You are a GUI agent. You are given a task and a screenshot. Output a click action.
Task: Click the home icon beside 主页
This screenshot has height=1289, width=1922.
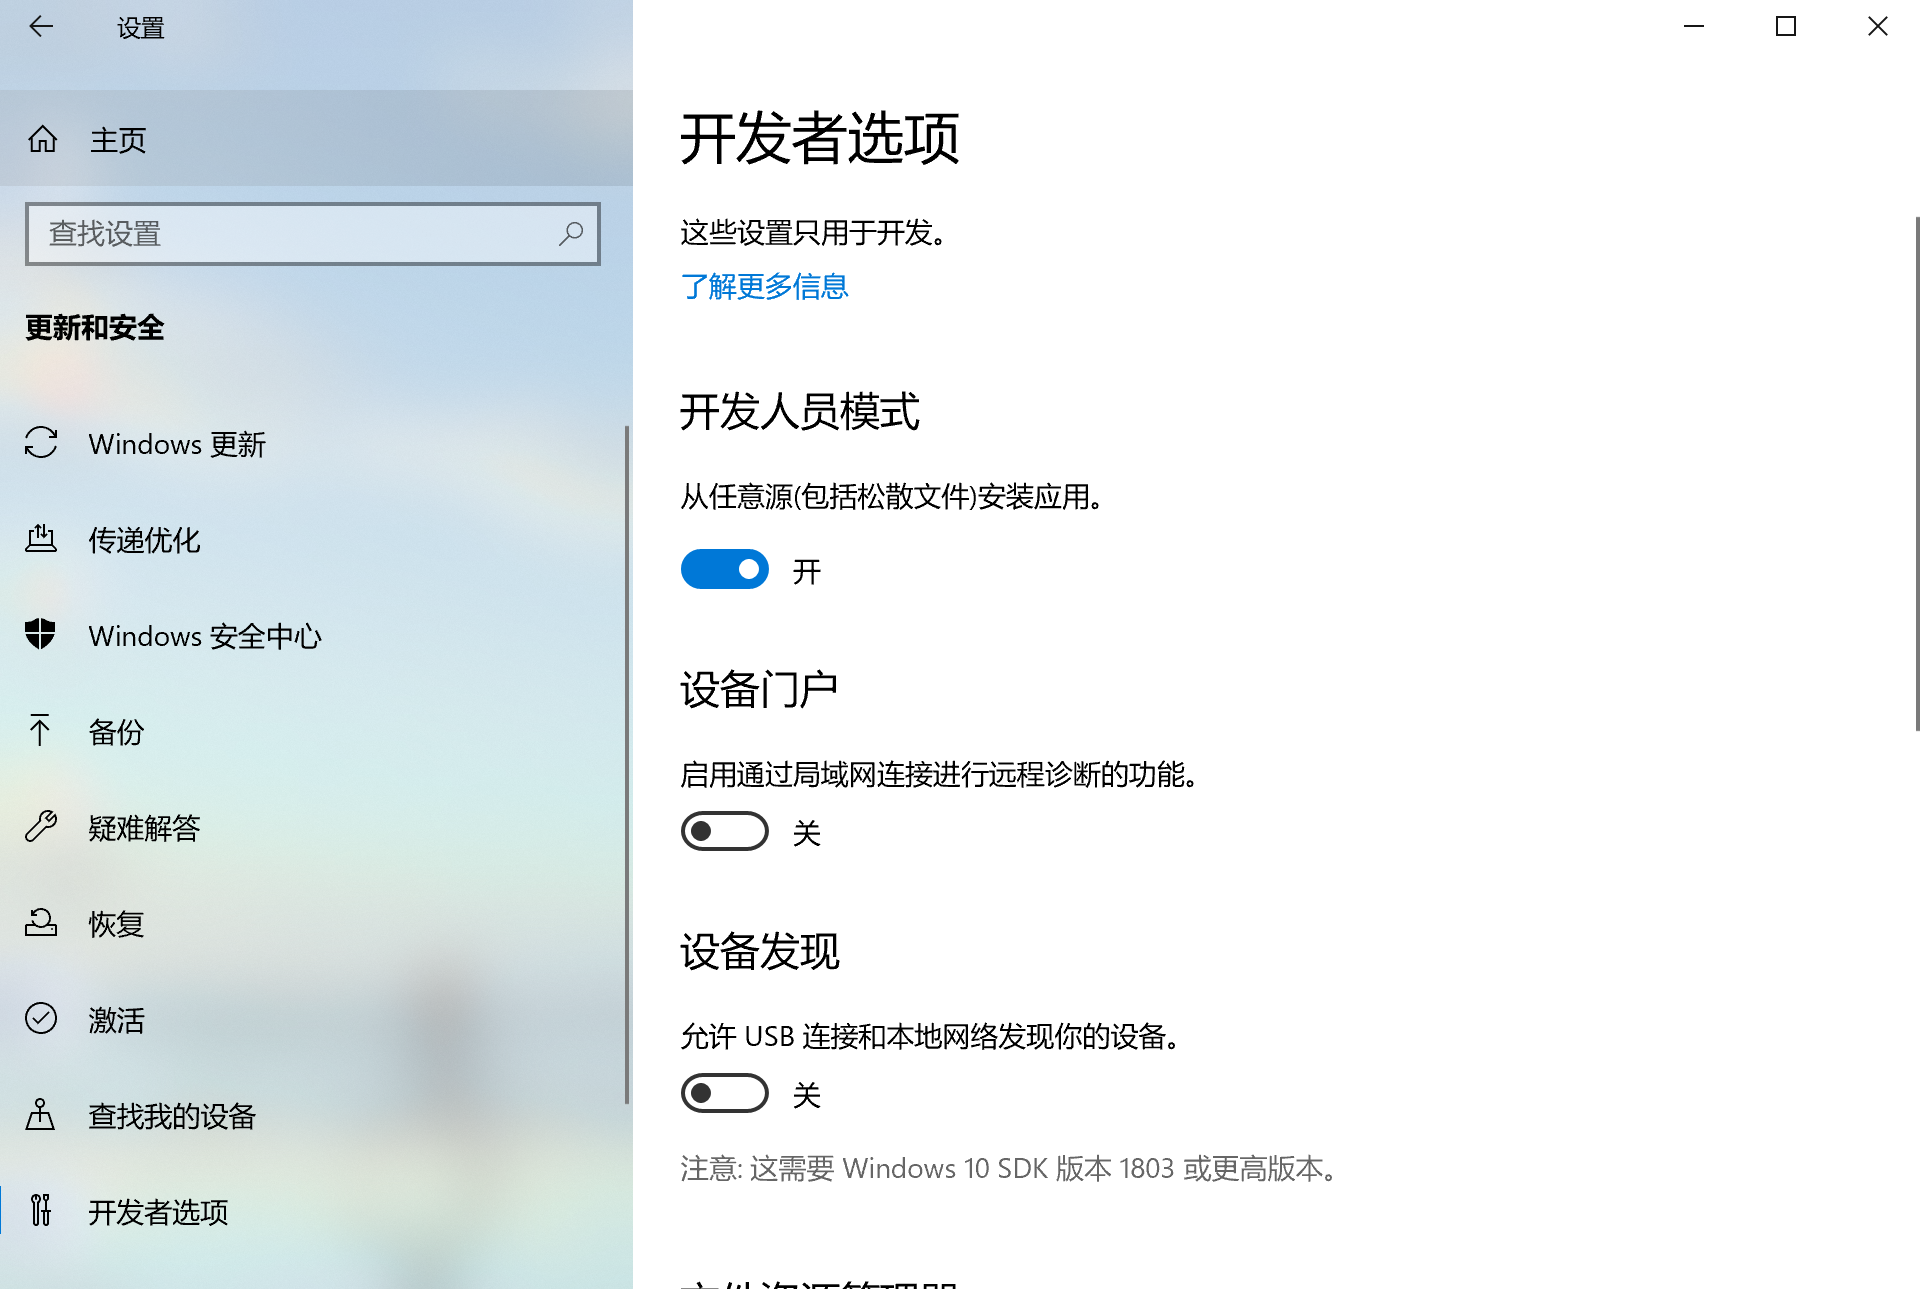tap(42, 139)
